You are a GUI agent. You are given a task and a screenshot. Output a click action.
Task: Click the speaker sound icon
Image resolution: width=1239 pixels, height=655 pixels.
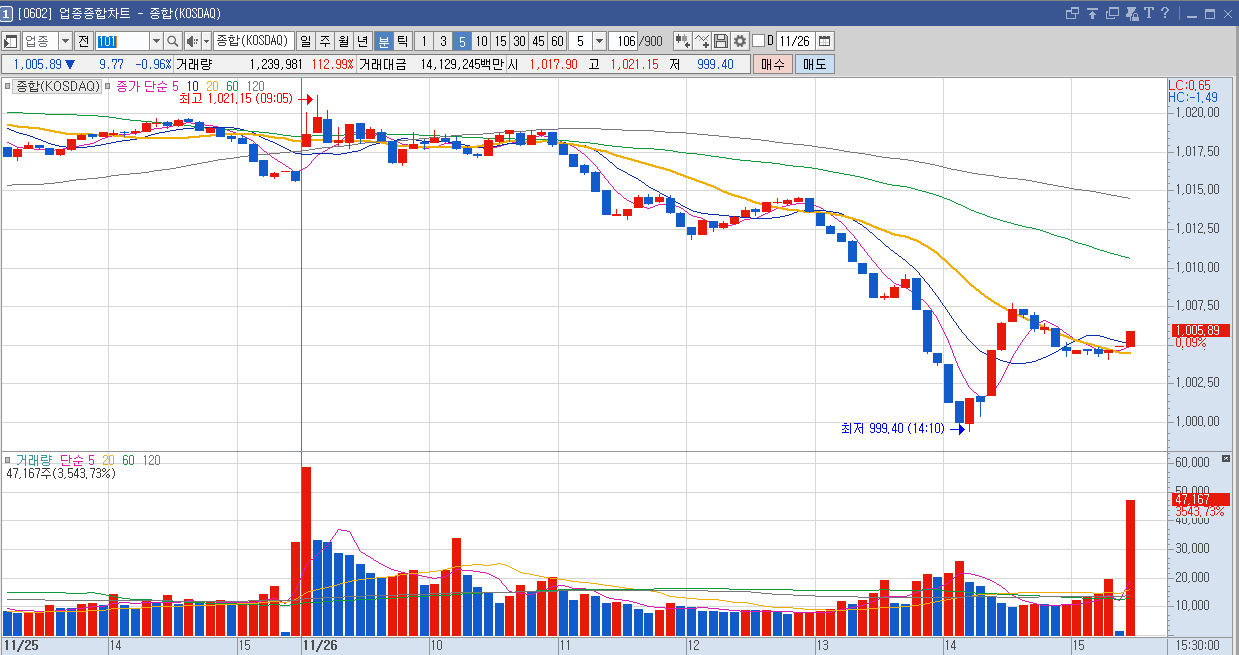coord(192,41)
